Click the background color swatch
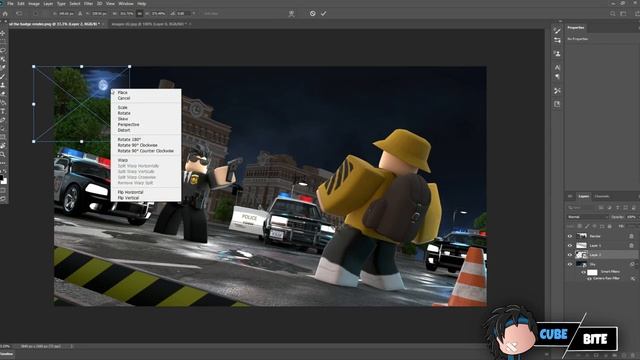640x360 pixels. pos(4,181)
